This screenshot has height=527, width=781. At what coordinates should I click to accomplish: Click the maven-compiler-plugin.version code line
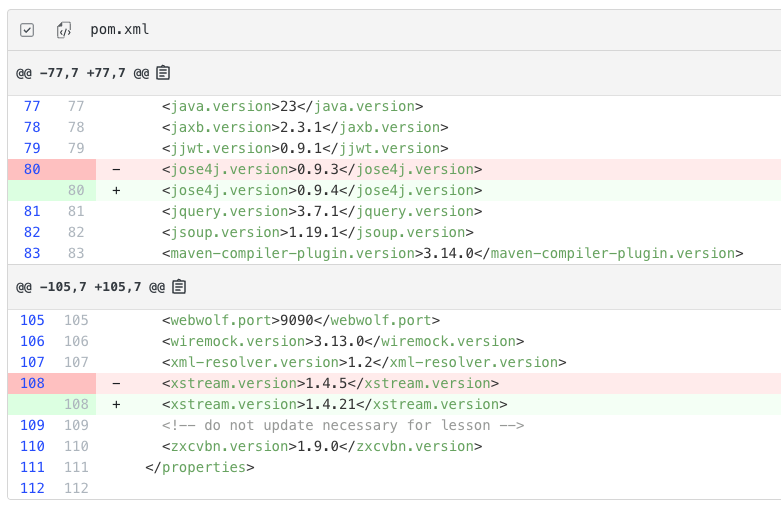click(x=452, y=253)
